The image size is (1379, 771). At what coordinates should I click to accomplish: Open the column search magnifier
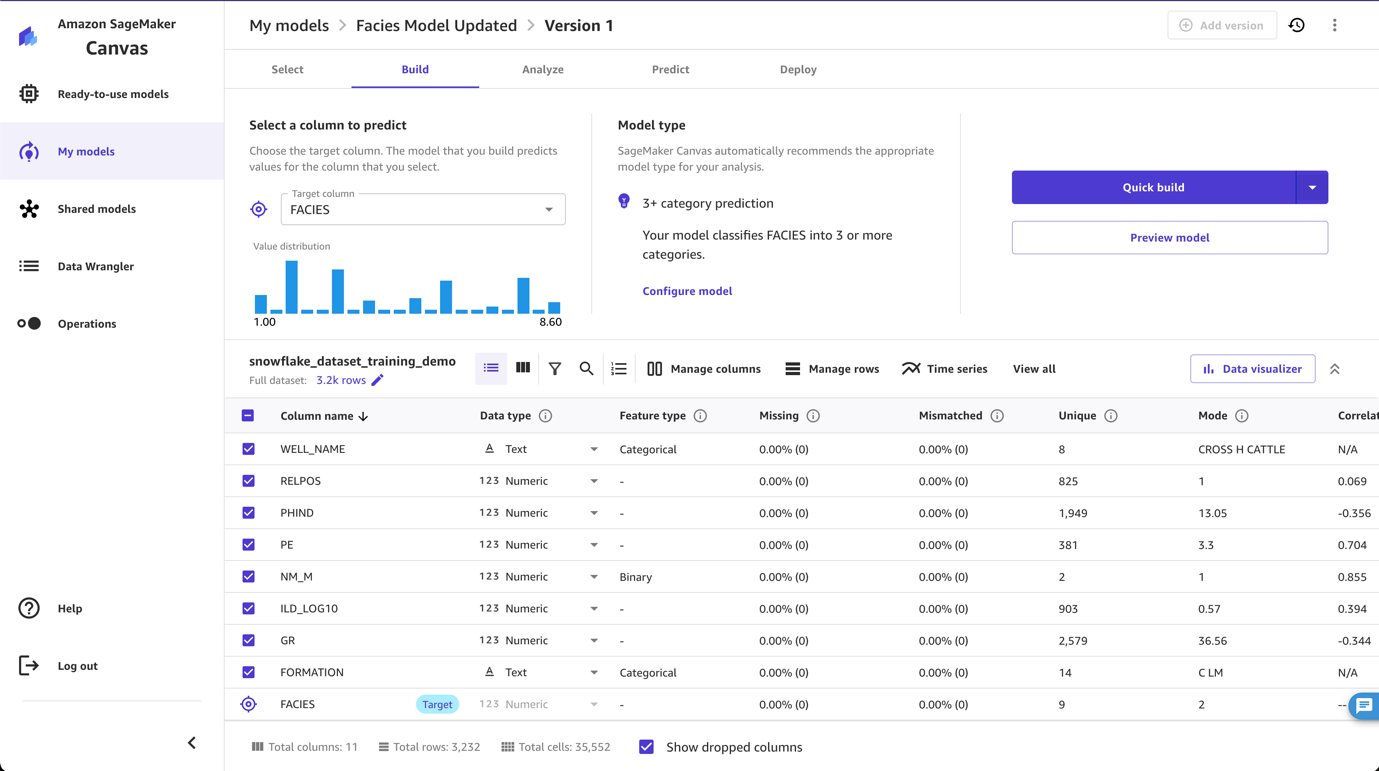pos(587,369)
